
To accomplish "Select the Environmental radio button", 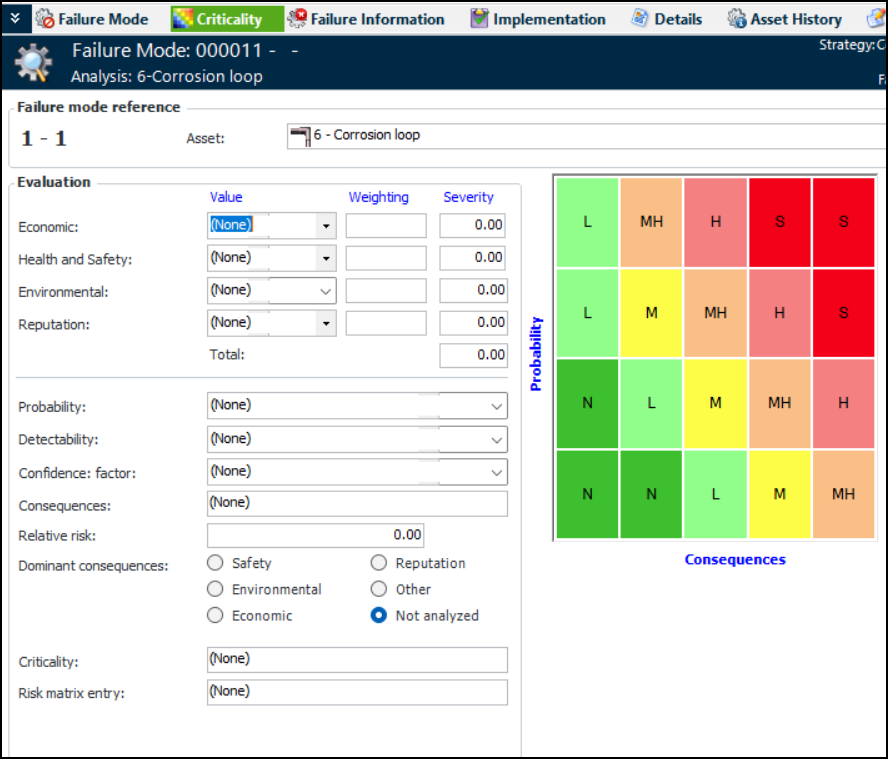I will 215,589.
